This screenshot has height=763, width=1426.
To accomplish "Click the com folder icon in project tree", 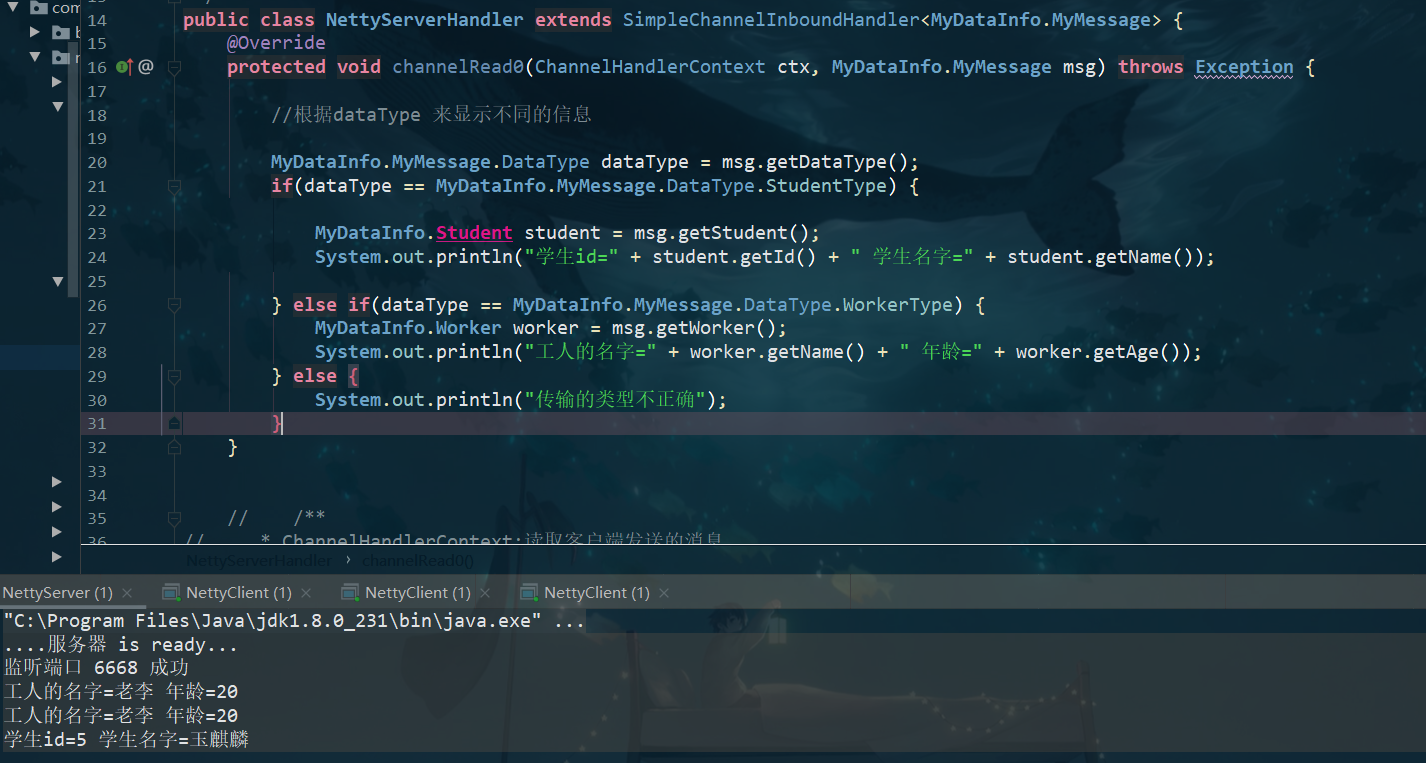I will click(39, 8).
